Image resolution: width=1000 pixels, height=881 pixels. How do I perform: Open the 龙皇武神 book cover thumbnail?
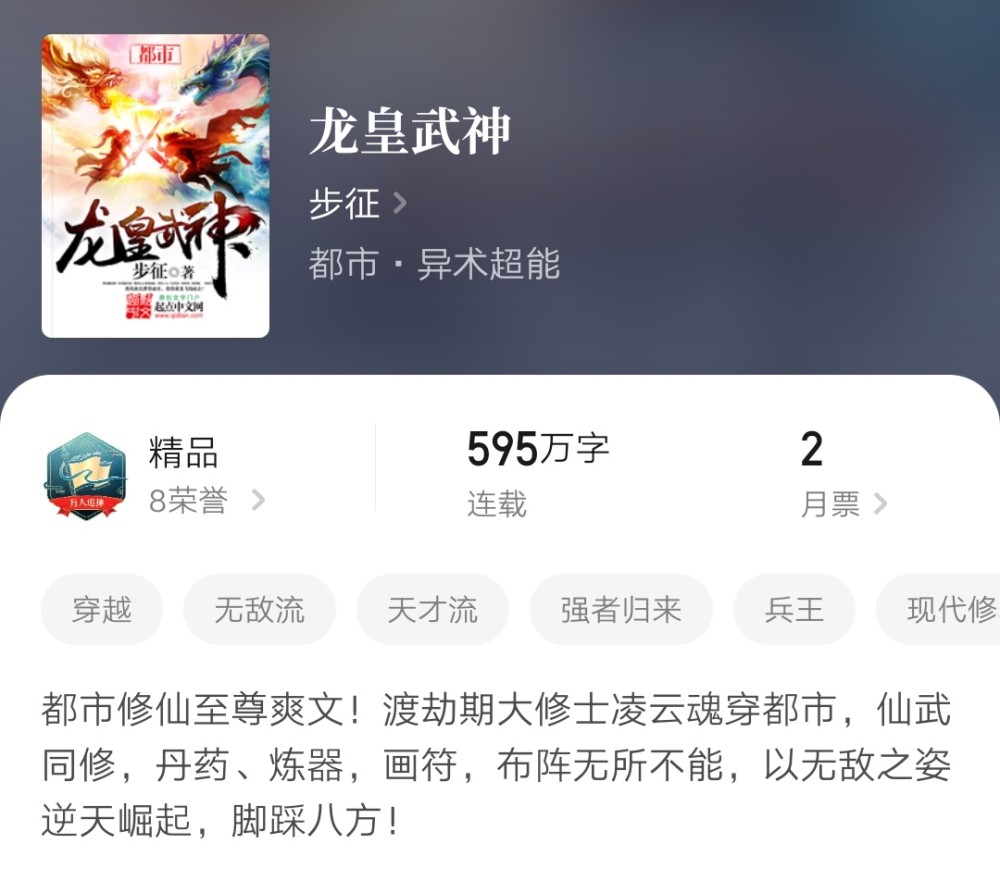pos(155,186)
